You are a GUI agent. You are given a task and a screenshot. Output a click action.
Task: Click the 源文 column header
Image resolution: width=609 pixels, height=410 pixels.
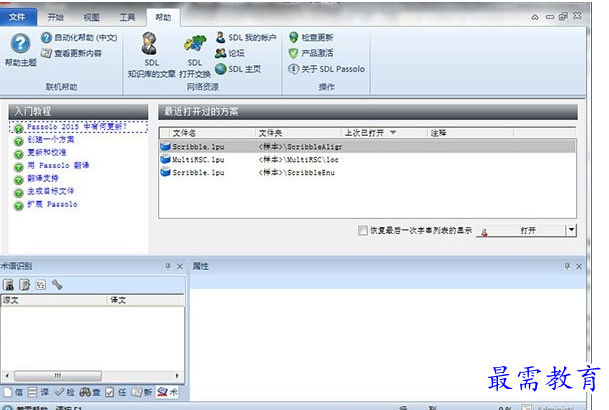pos(54,300)
